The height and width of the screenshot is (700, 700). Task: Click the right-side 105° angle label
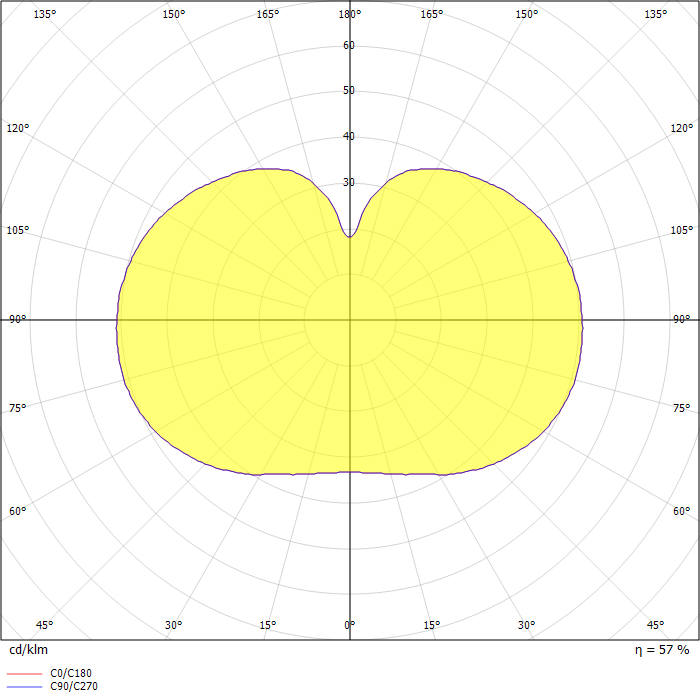coord(682,230)
